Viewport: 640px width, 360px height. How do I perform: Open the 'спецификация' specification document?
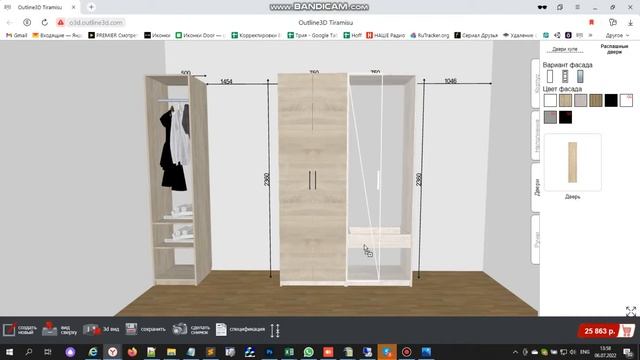[240, 329]
